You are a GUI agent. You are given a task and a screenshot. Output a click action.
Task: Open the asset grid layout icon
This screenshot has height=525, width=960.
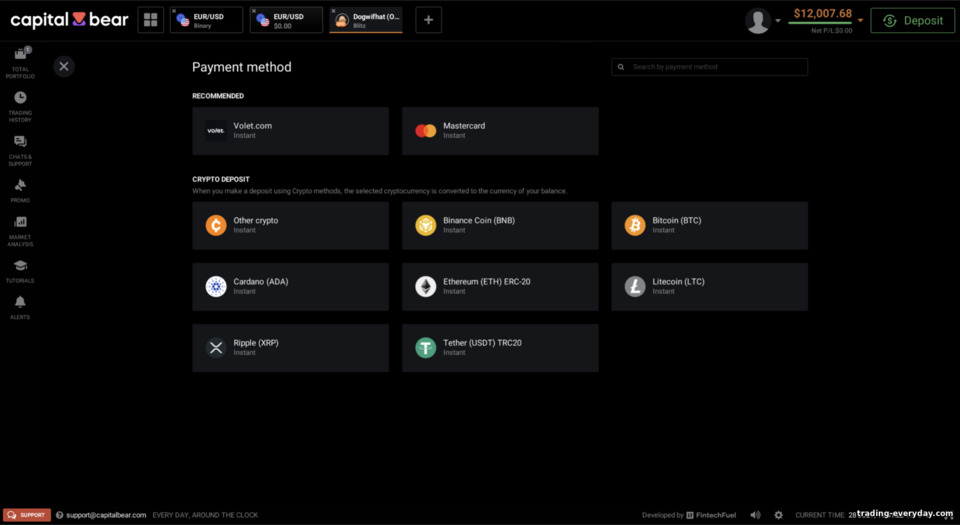click(151, 20)
